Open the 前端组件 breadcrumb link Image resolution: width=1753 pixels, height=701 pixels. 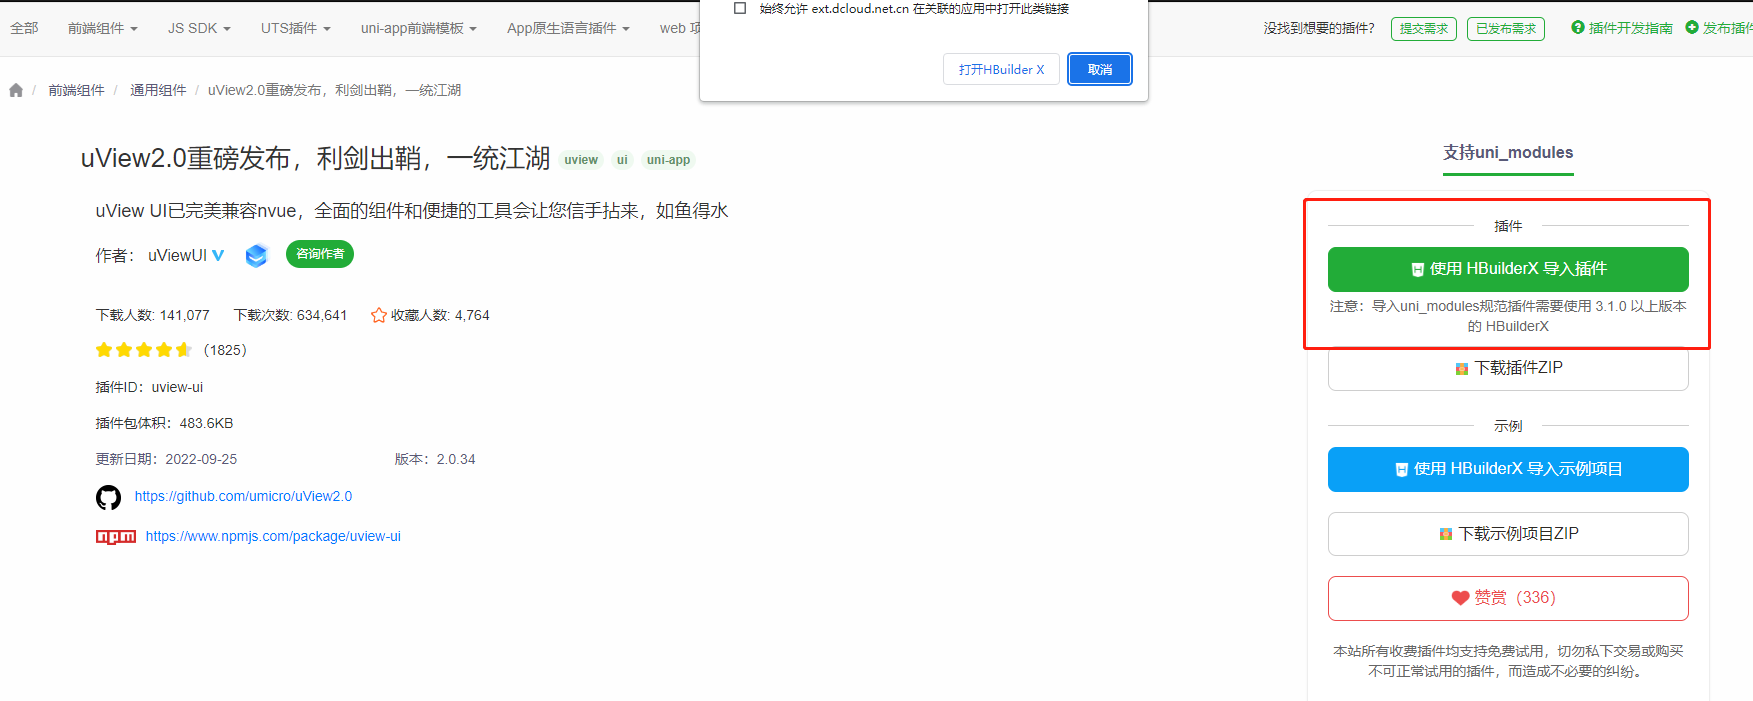77,90
